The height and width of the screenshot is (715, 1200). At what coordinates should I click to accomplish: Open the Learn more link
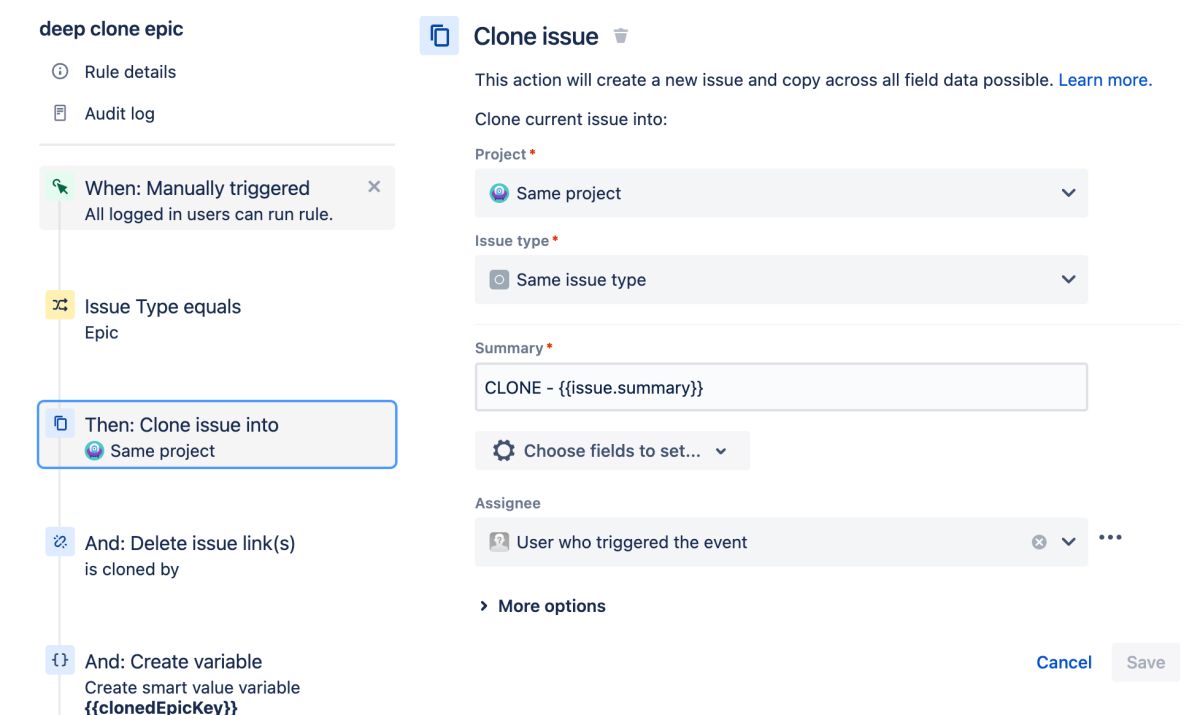1105,80
